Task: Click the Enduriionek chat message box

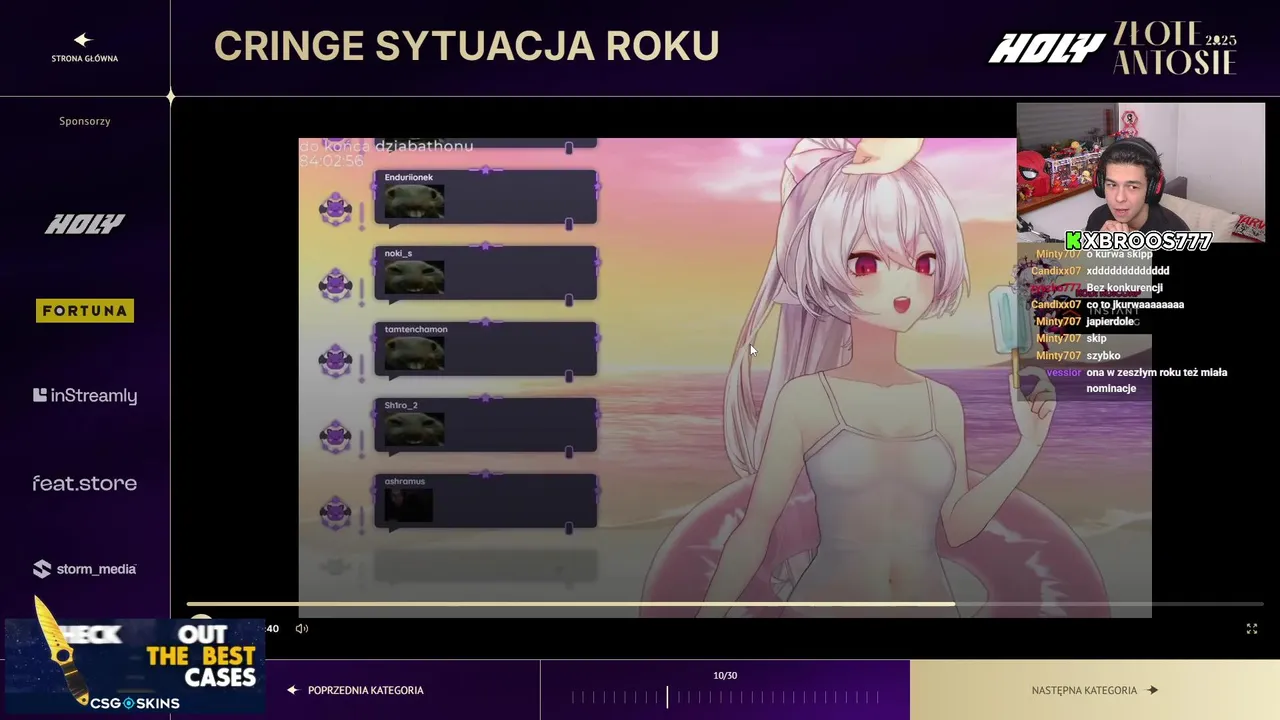Action: (x=486, y=197)
